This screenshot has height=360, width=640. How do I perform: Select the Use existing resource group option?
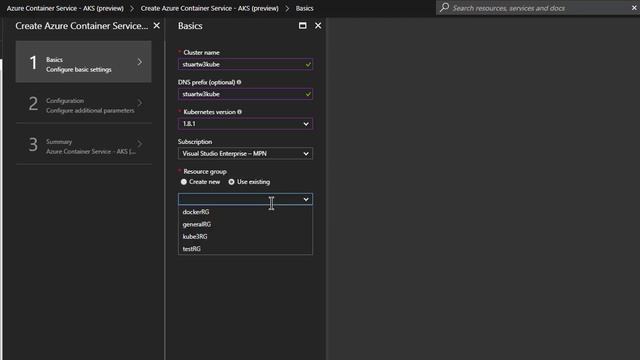click(x=231, y=182)
